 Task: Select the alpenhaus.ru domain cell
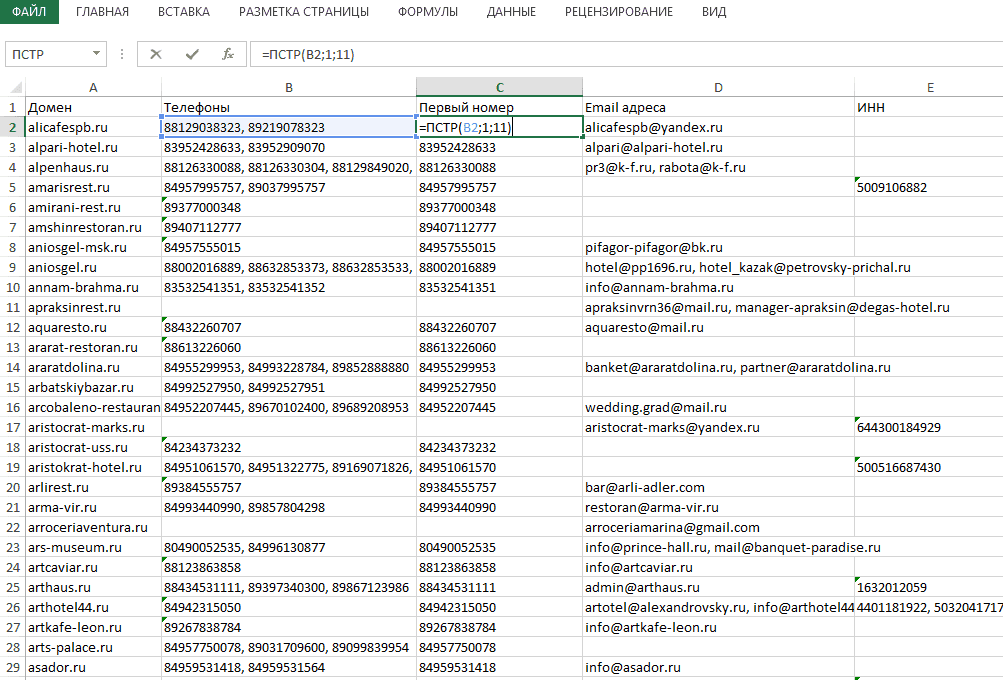tap(93, 168)
